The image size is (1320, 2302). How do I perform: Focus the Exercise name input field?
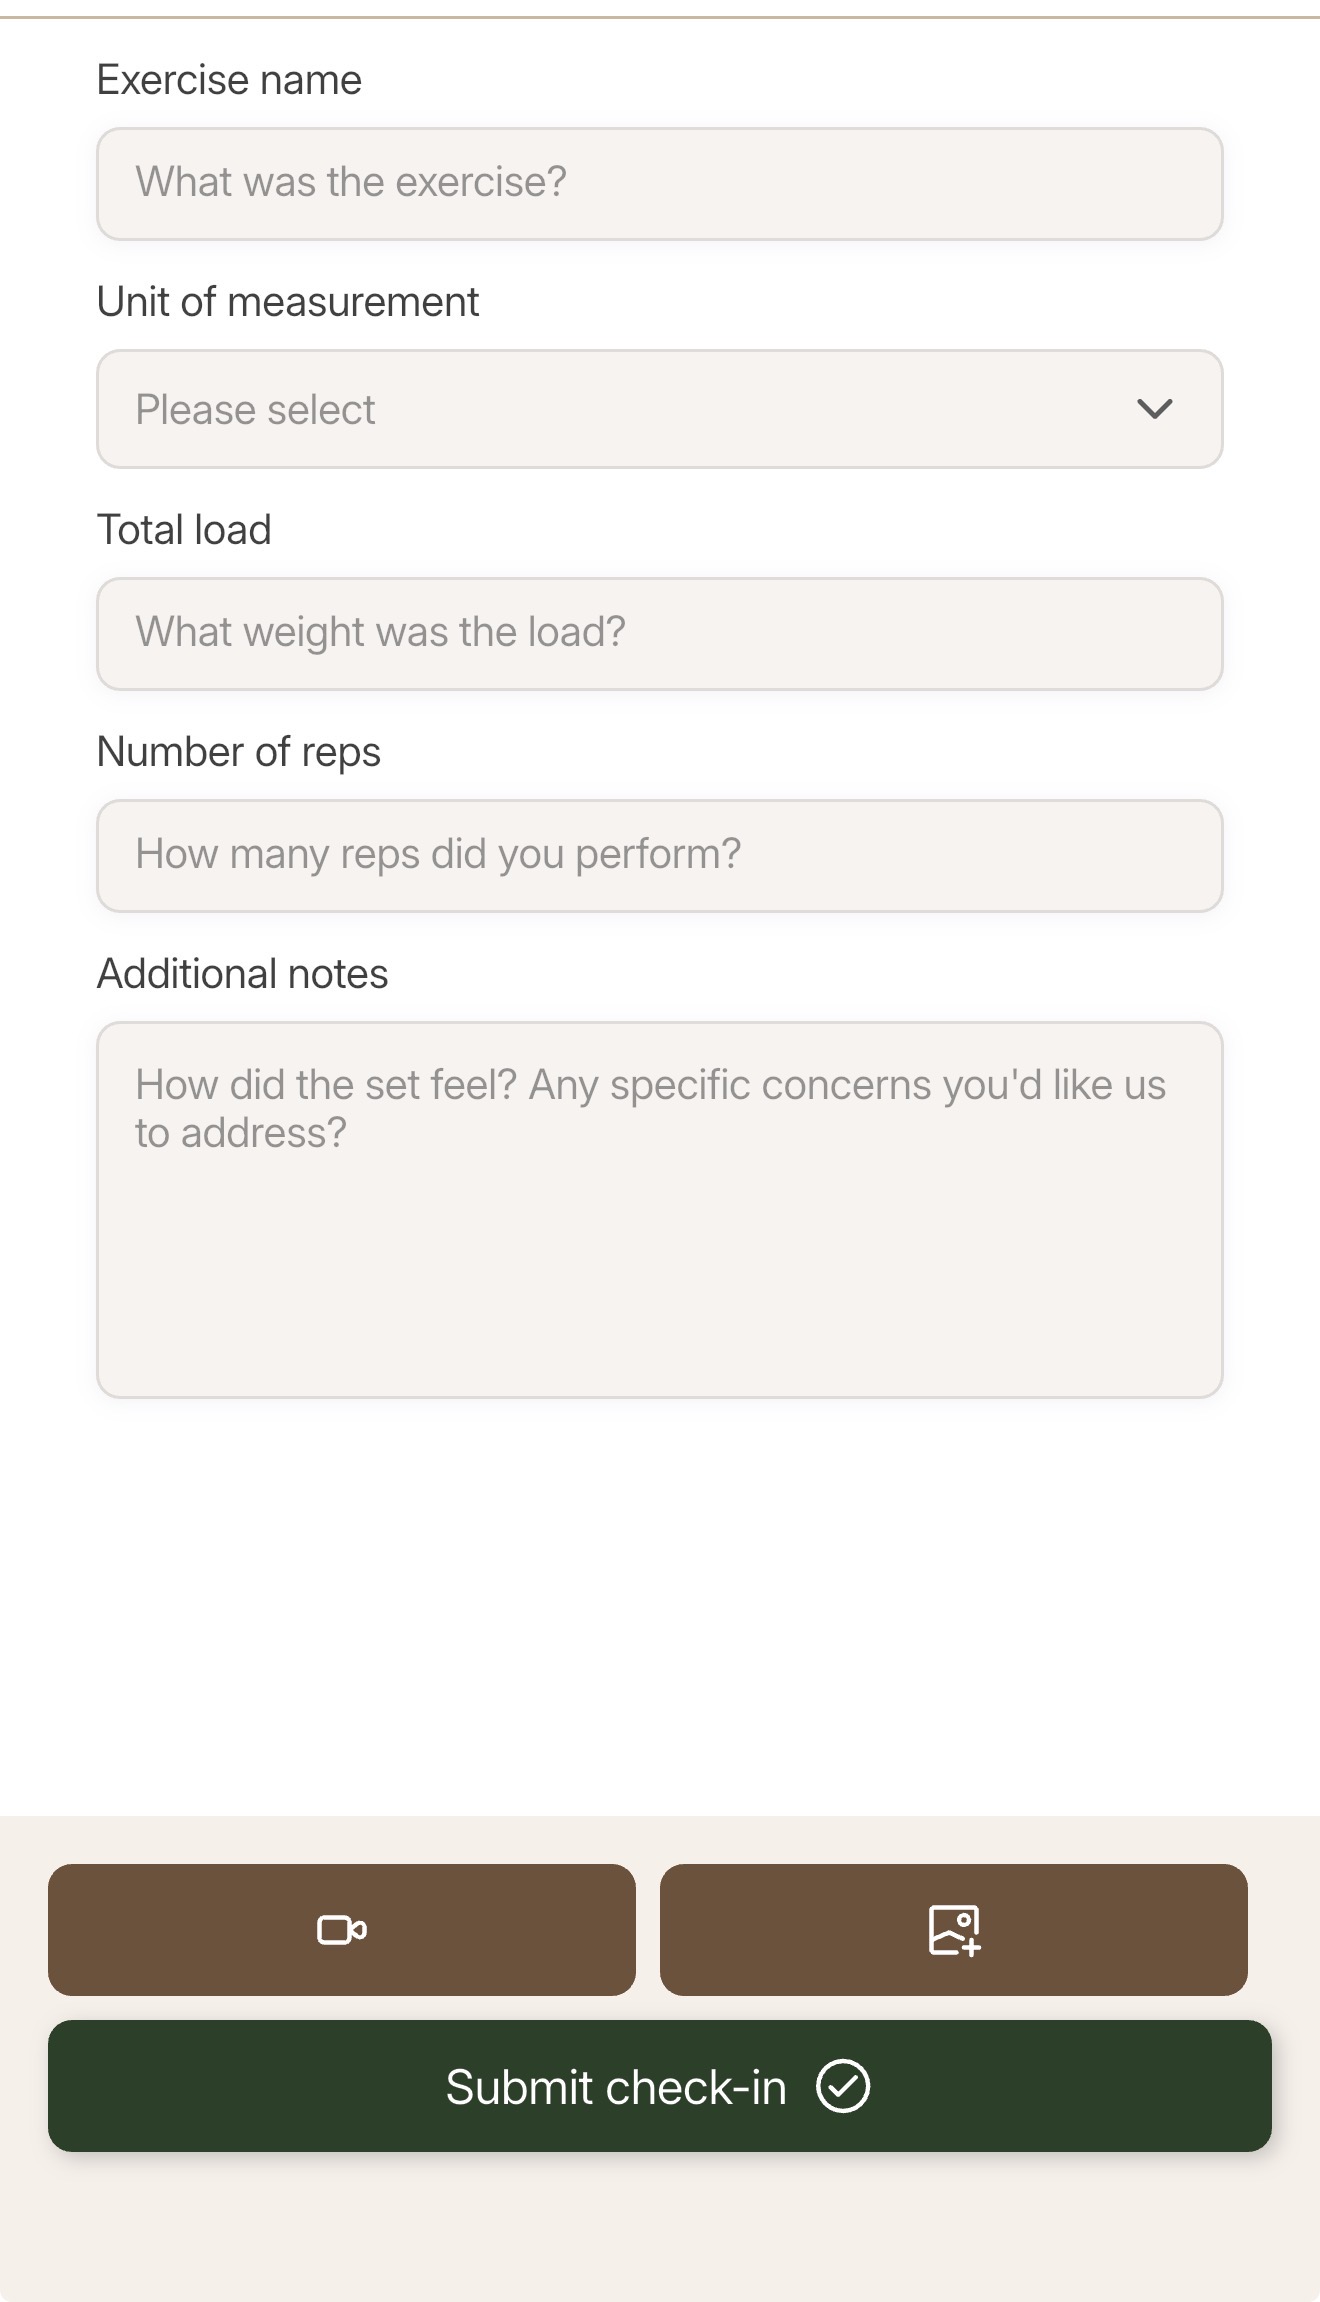tap(660, 184)
